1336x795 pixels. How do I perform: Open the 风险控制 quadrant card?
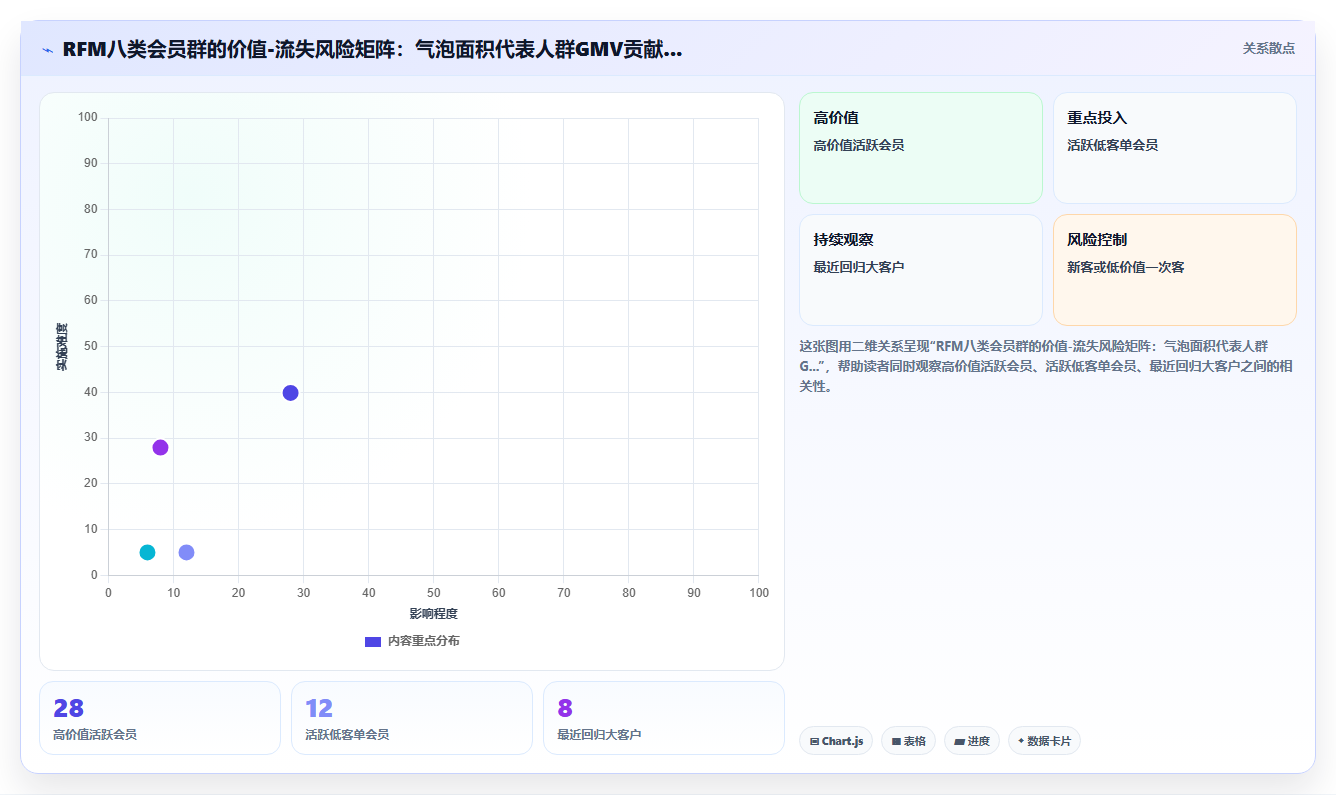[x=1175, y=270]
